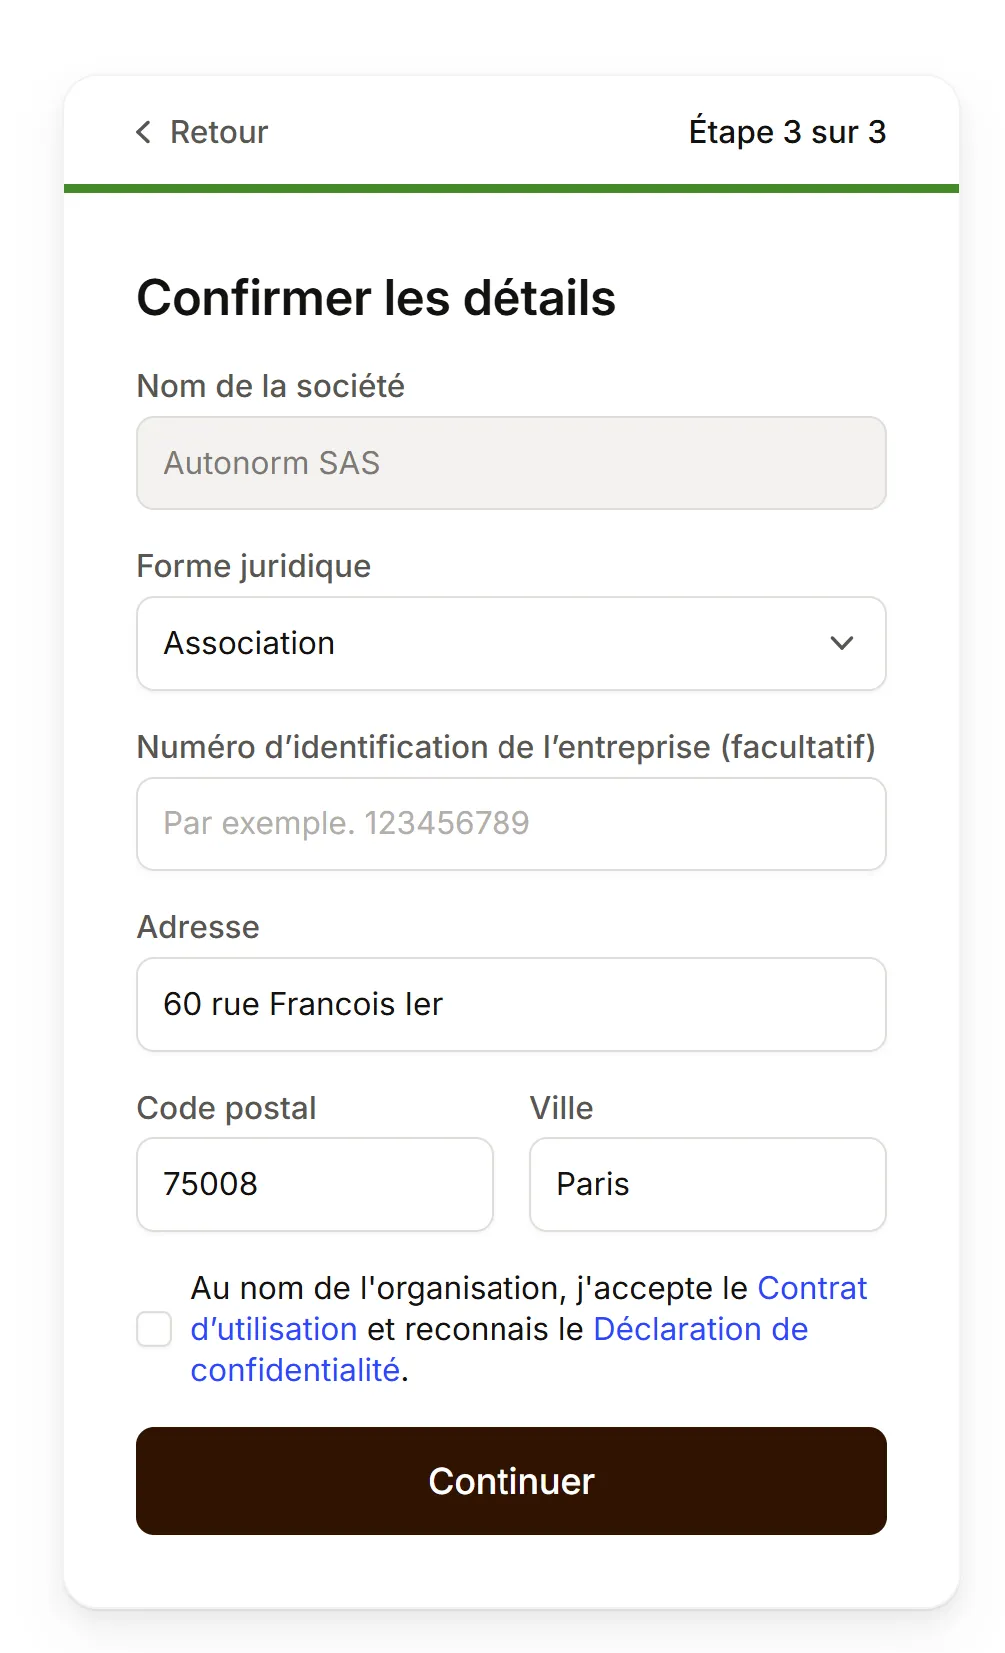Click the Nom de la société label
Image resolution: width=1005 pixels, height=1653 pixels.
(x=270, y=386)
